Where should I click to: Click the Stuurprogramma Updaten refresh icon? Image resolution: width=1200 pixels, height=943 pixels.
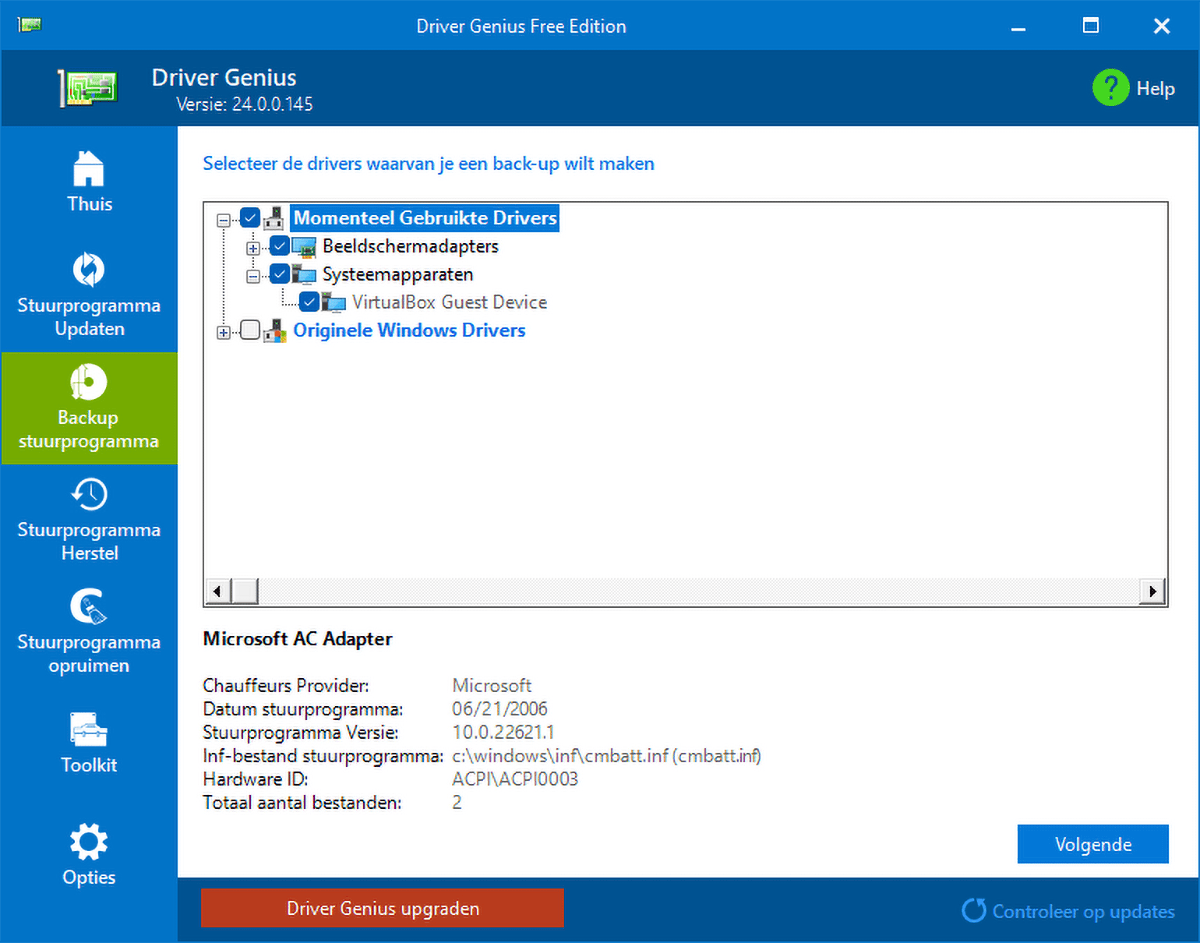point(89,270)
